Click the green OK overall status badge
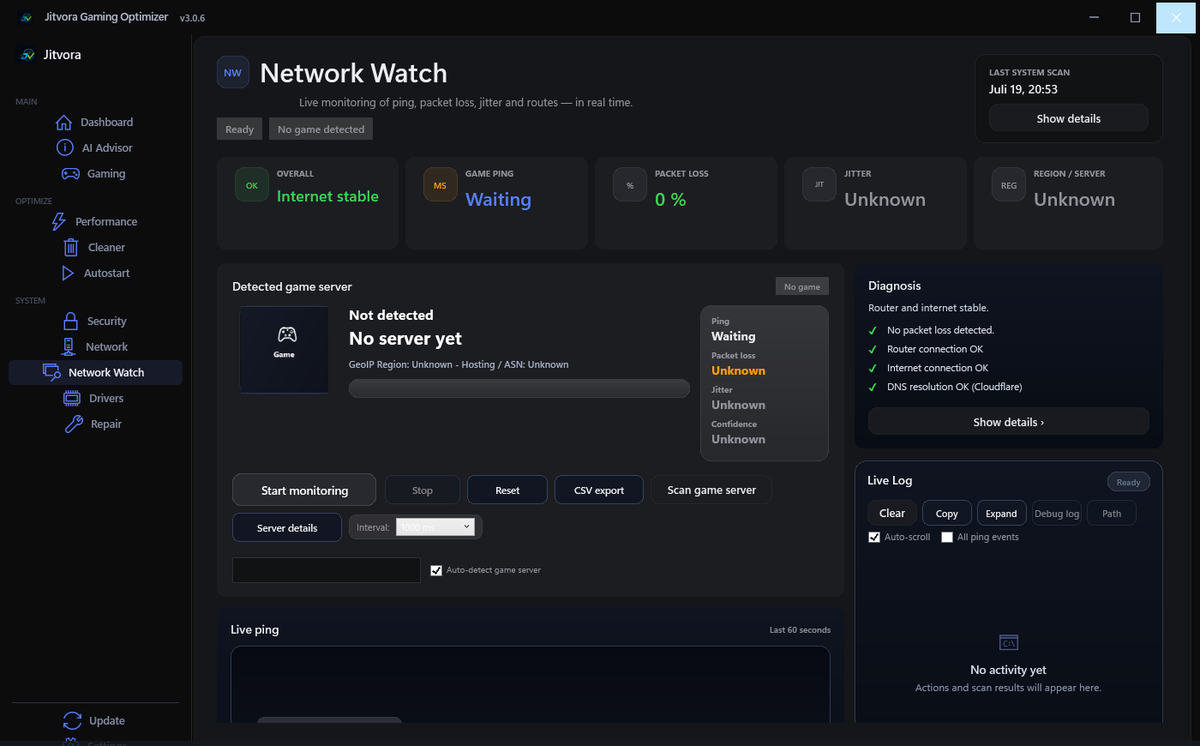1200x746 pixels. 251,185
